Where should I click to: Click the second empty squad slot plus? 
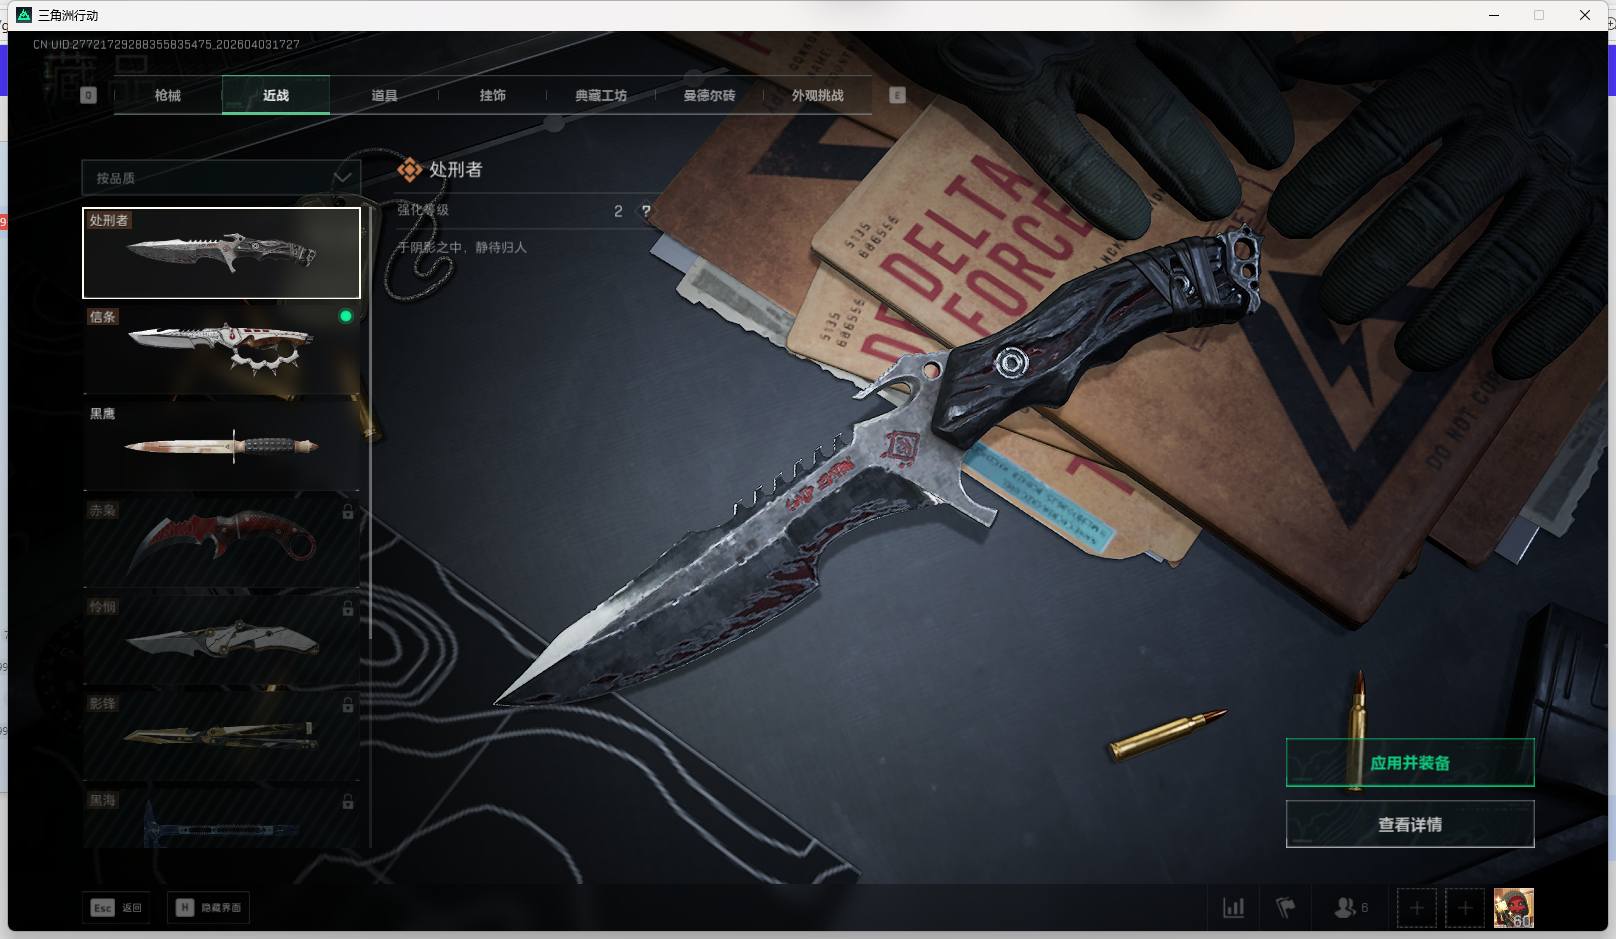coord(1465,908)
